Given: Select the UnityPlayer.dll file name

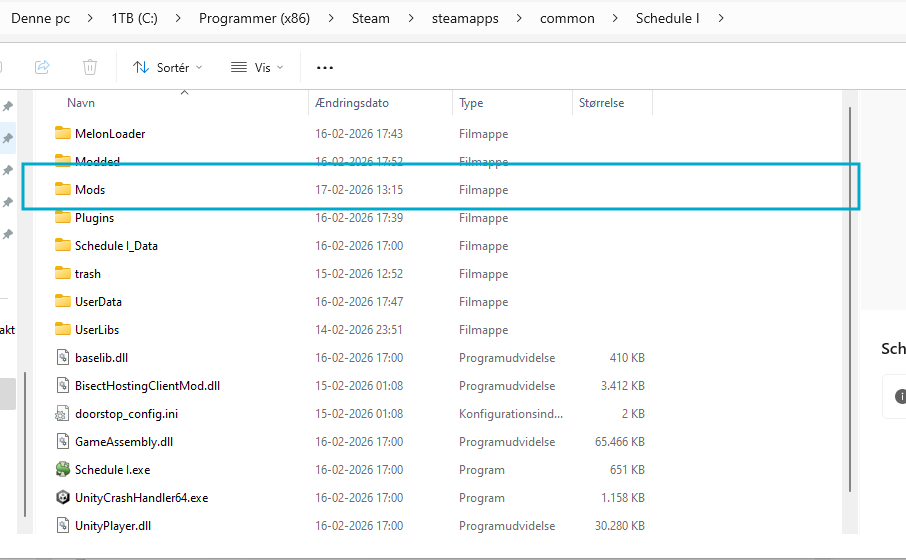Looking at the screenshot, I should [113, 526].
